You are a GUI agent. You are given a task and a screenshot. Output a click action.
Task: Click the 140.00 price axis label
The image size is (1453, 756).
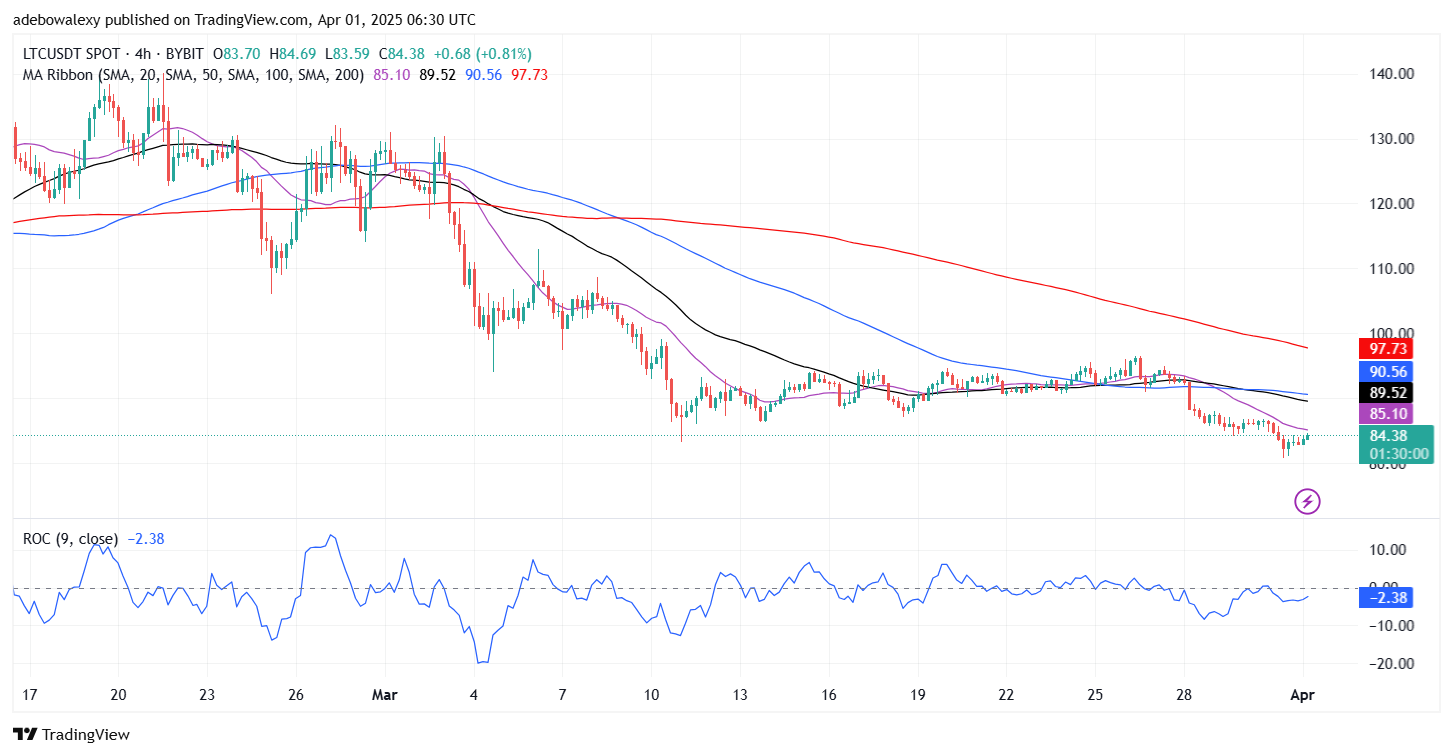click(x=1391, y=74)
